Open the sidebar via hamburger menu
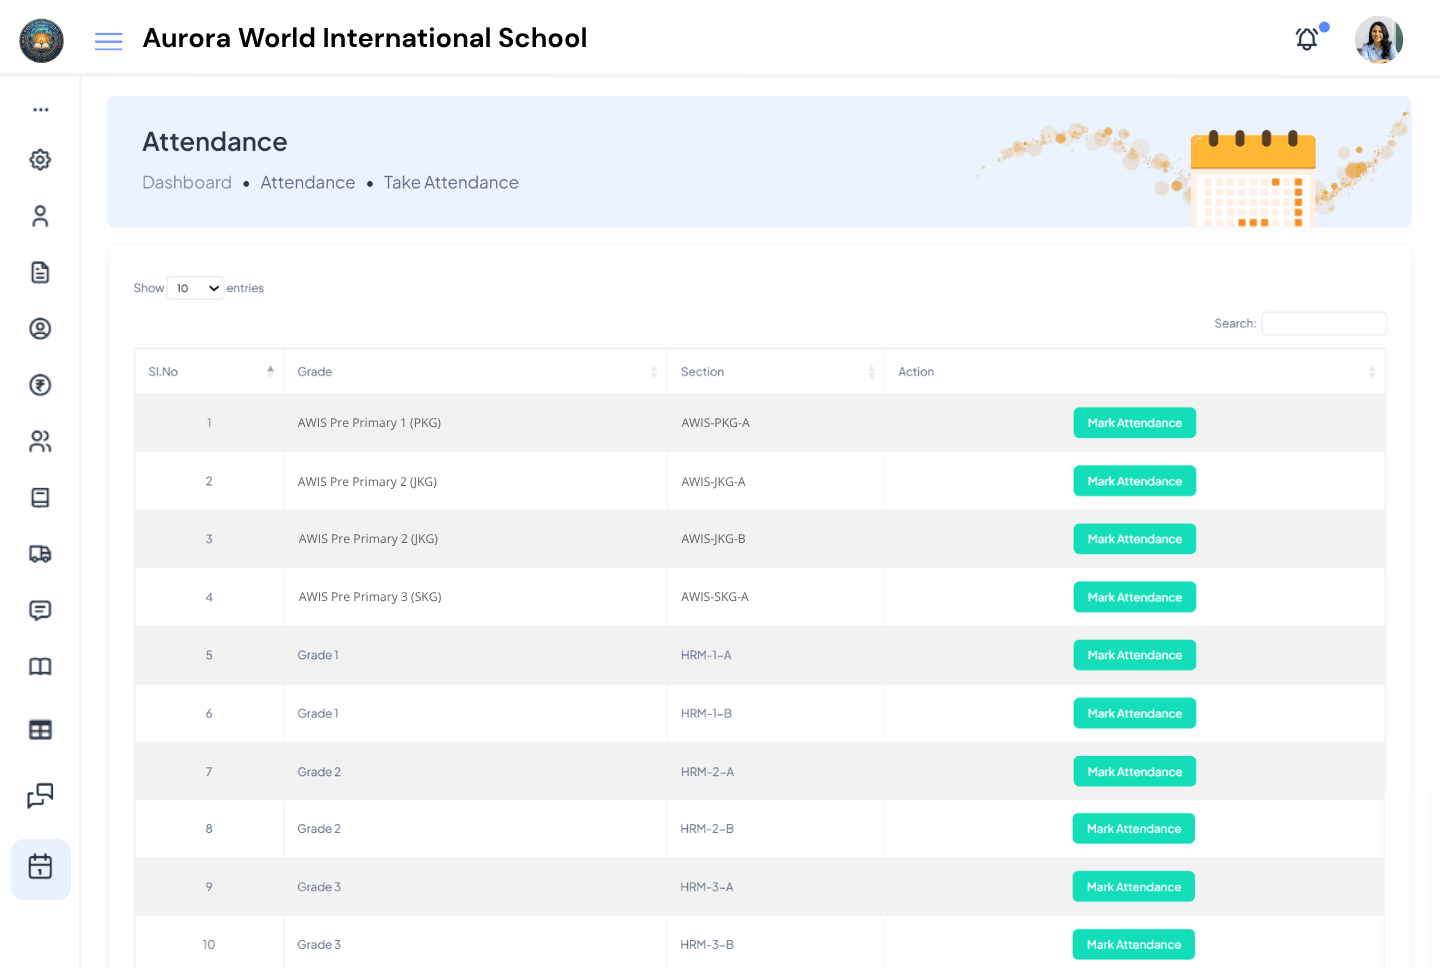The width and height of the screenshot is (1440, 968). [108, 41]
